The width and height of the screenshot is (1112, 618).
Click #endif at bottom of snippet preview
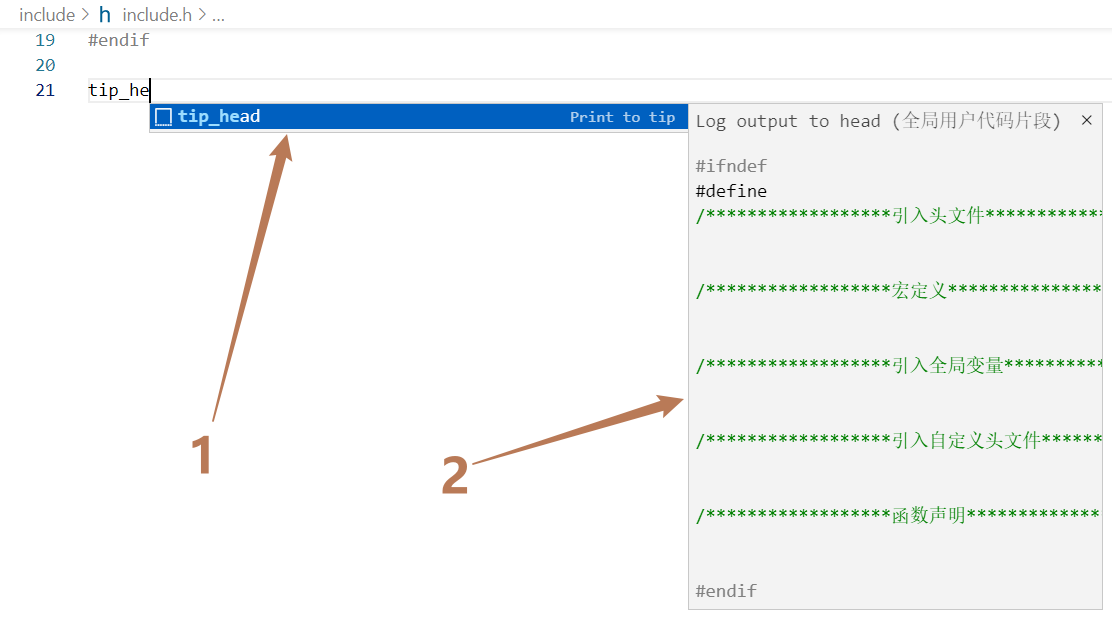tap(726, 591)
